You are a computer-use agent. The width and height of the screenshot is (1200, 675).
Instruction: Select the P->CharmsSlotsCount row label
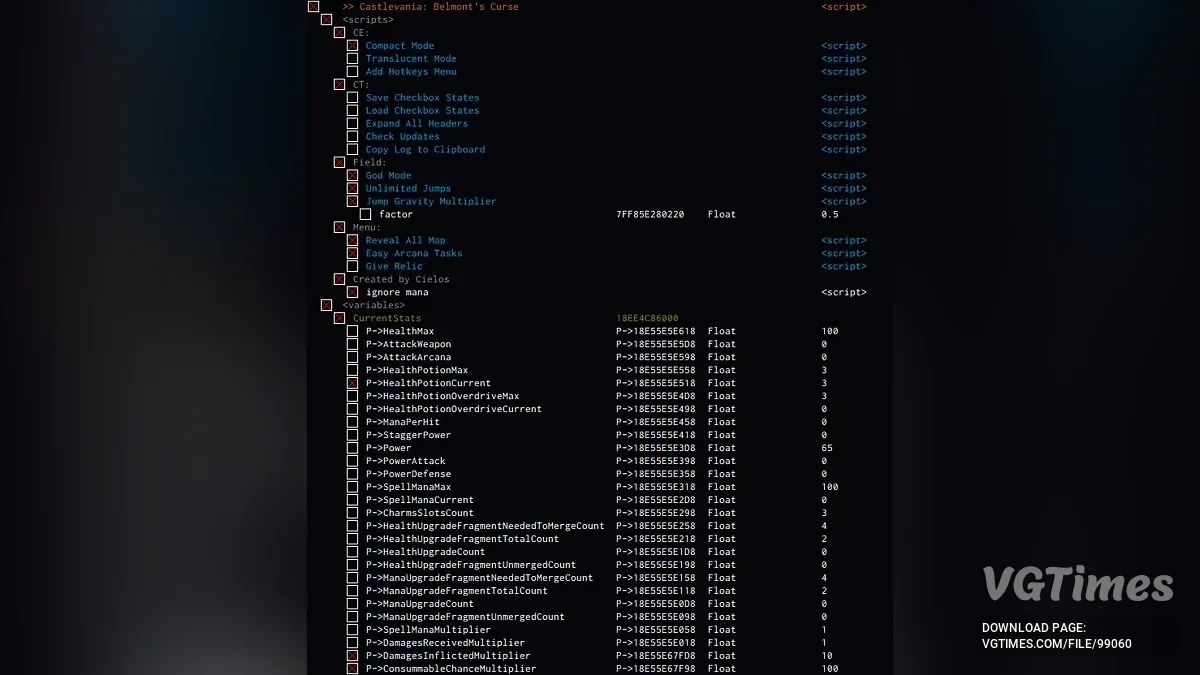[x=420, y=514]
